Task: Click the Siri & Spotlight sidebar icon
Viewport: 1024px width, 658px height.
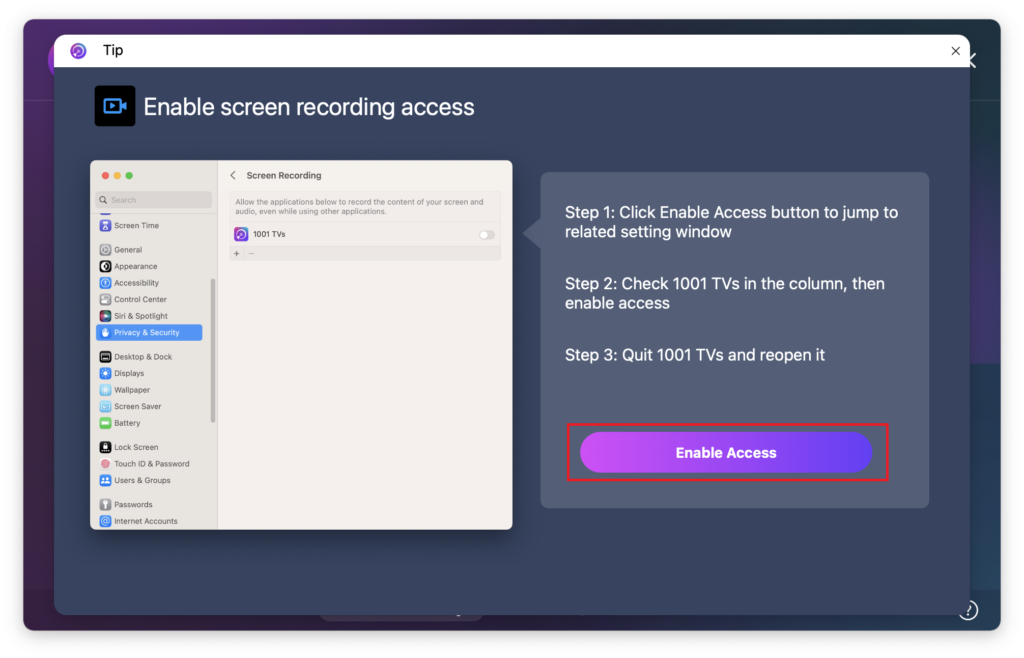Action: click(105, 316)
